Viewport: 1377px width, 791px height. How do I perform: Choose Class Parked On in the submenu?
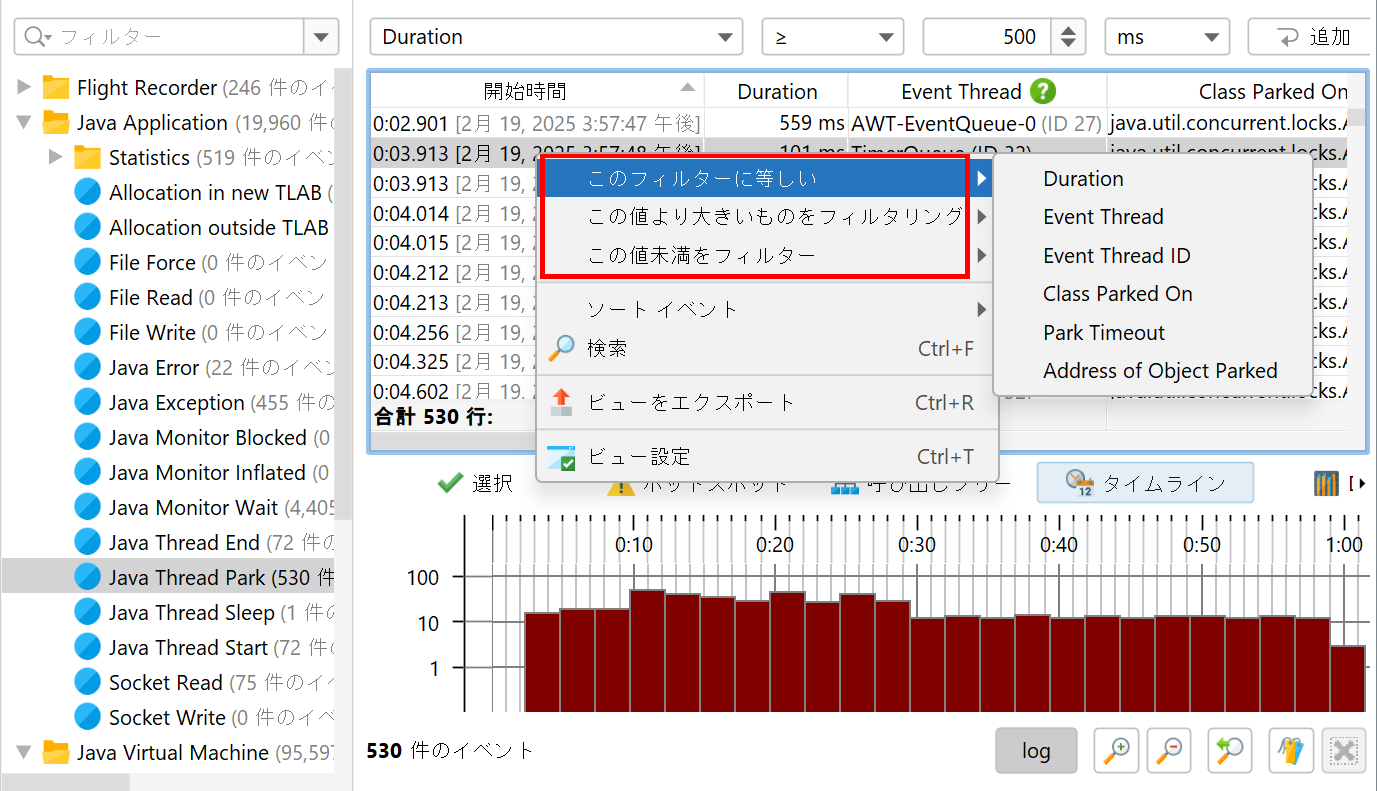[1152, 294]
